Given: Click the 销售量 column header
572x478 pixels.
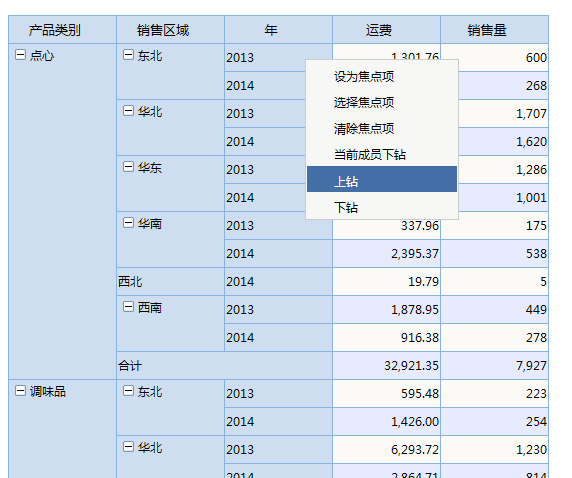Looking at the screenshot, I should pos(494,30).
